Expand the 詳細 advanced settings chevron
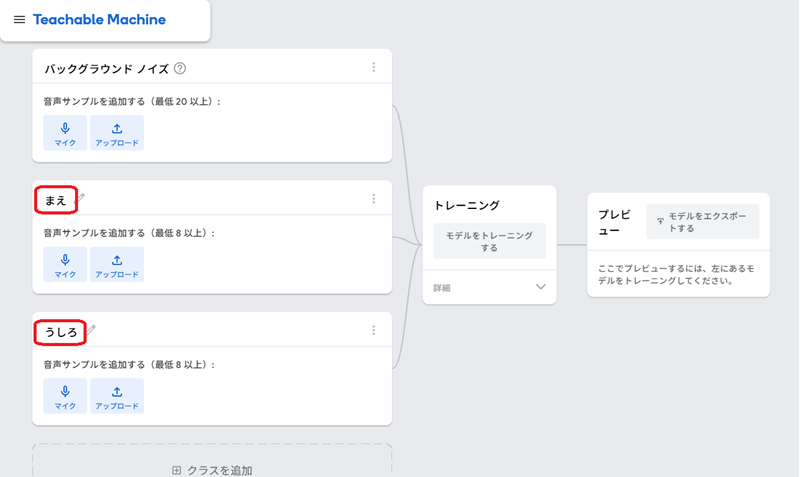The image size is (800, 477). [x=541, y=287]
